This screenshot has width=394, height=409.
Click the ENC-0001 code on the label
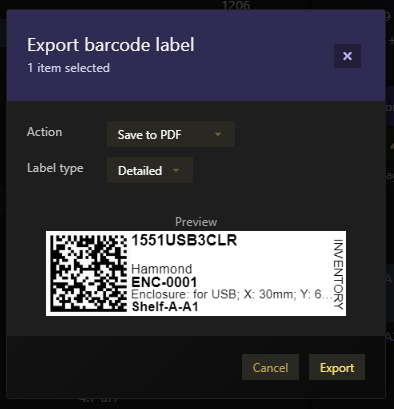pyautogui.click(x=164, y=282)
